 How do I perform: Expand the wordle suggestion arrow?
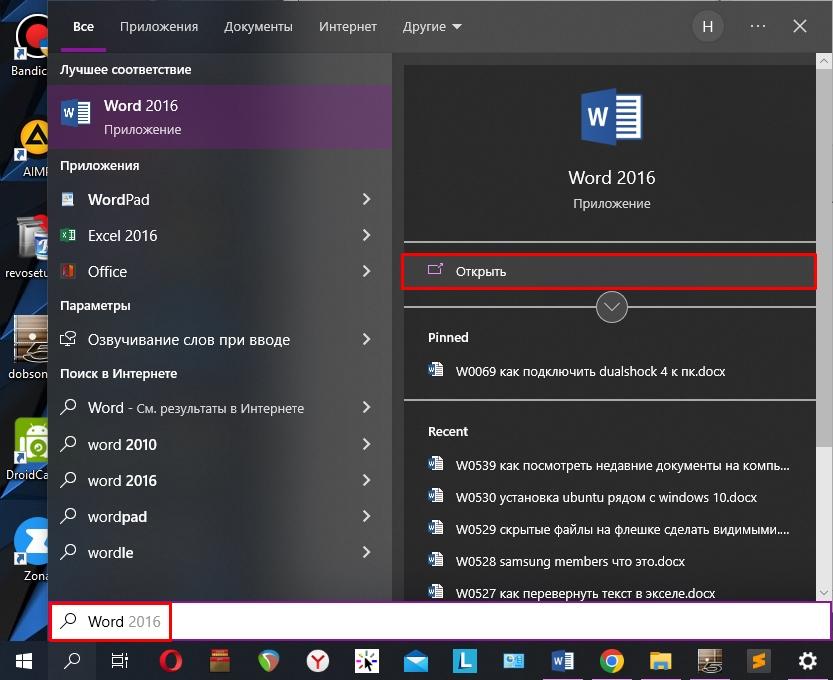click(x=367, y=552)
